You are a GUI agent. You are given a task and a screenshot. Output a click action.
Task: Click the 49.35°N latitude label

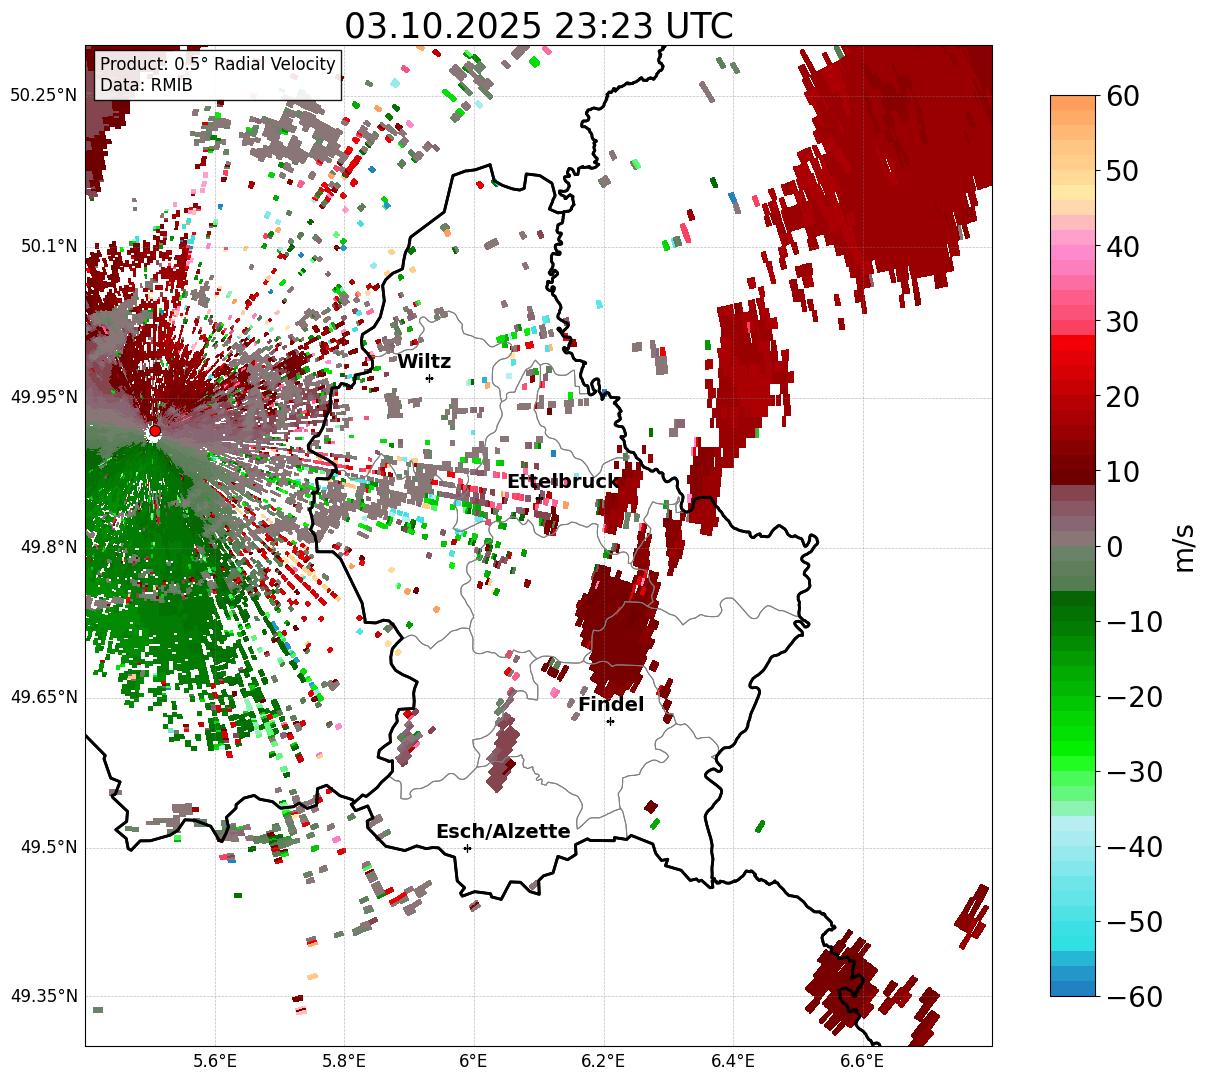[x=43, y=996]
